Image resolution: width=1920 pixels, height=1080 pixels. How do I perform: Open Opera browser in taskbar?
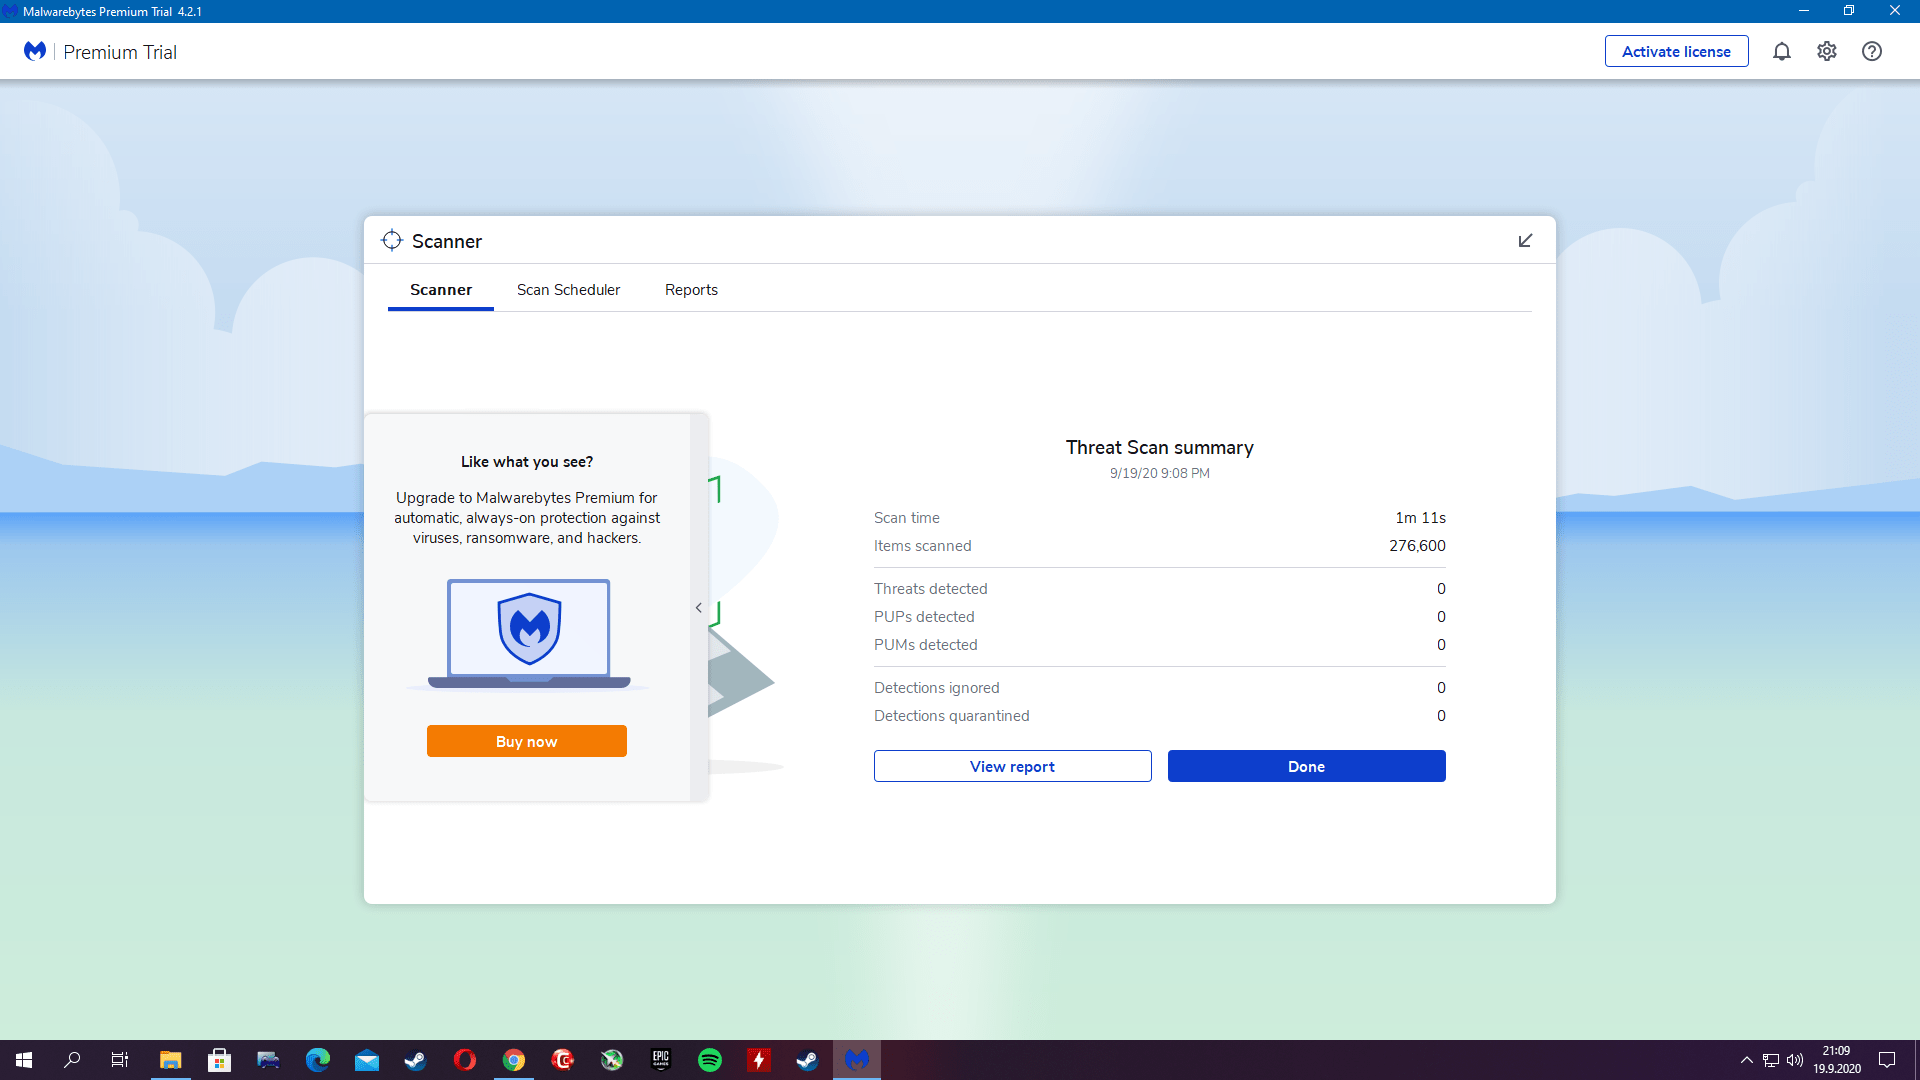(x=465, y=1060)
